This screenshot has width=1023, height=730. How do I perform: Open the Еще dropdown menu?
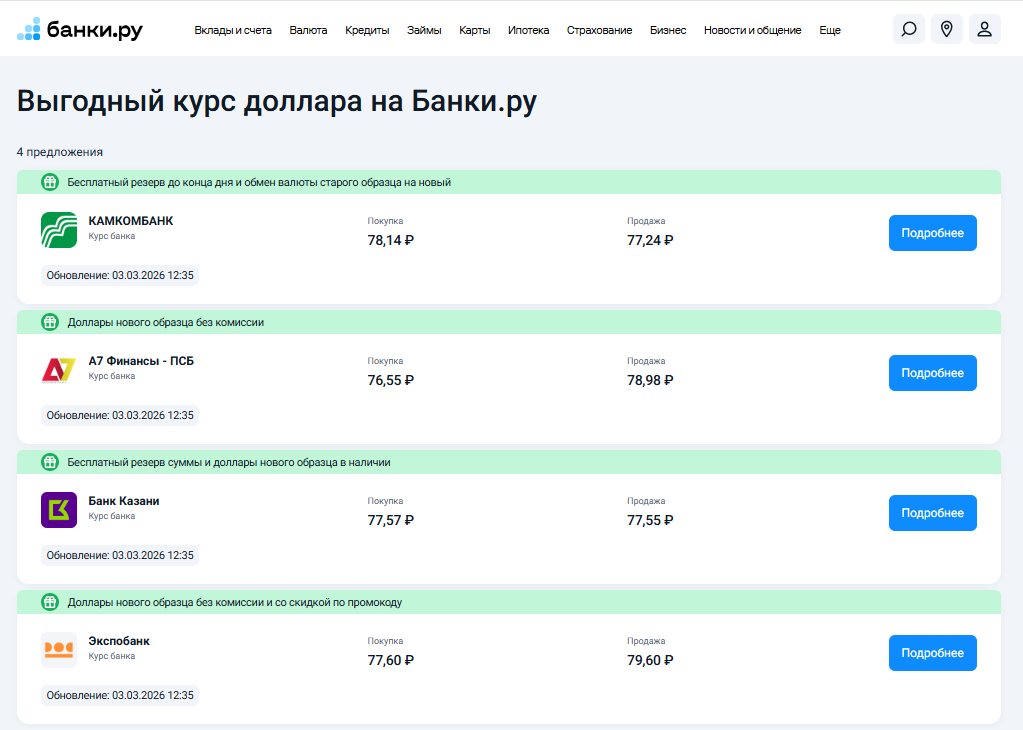[829, 30]
